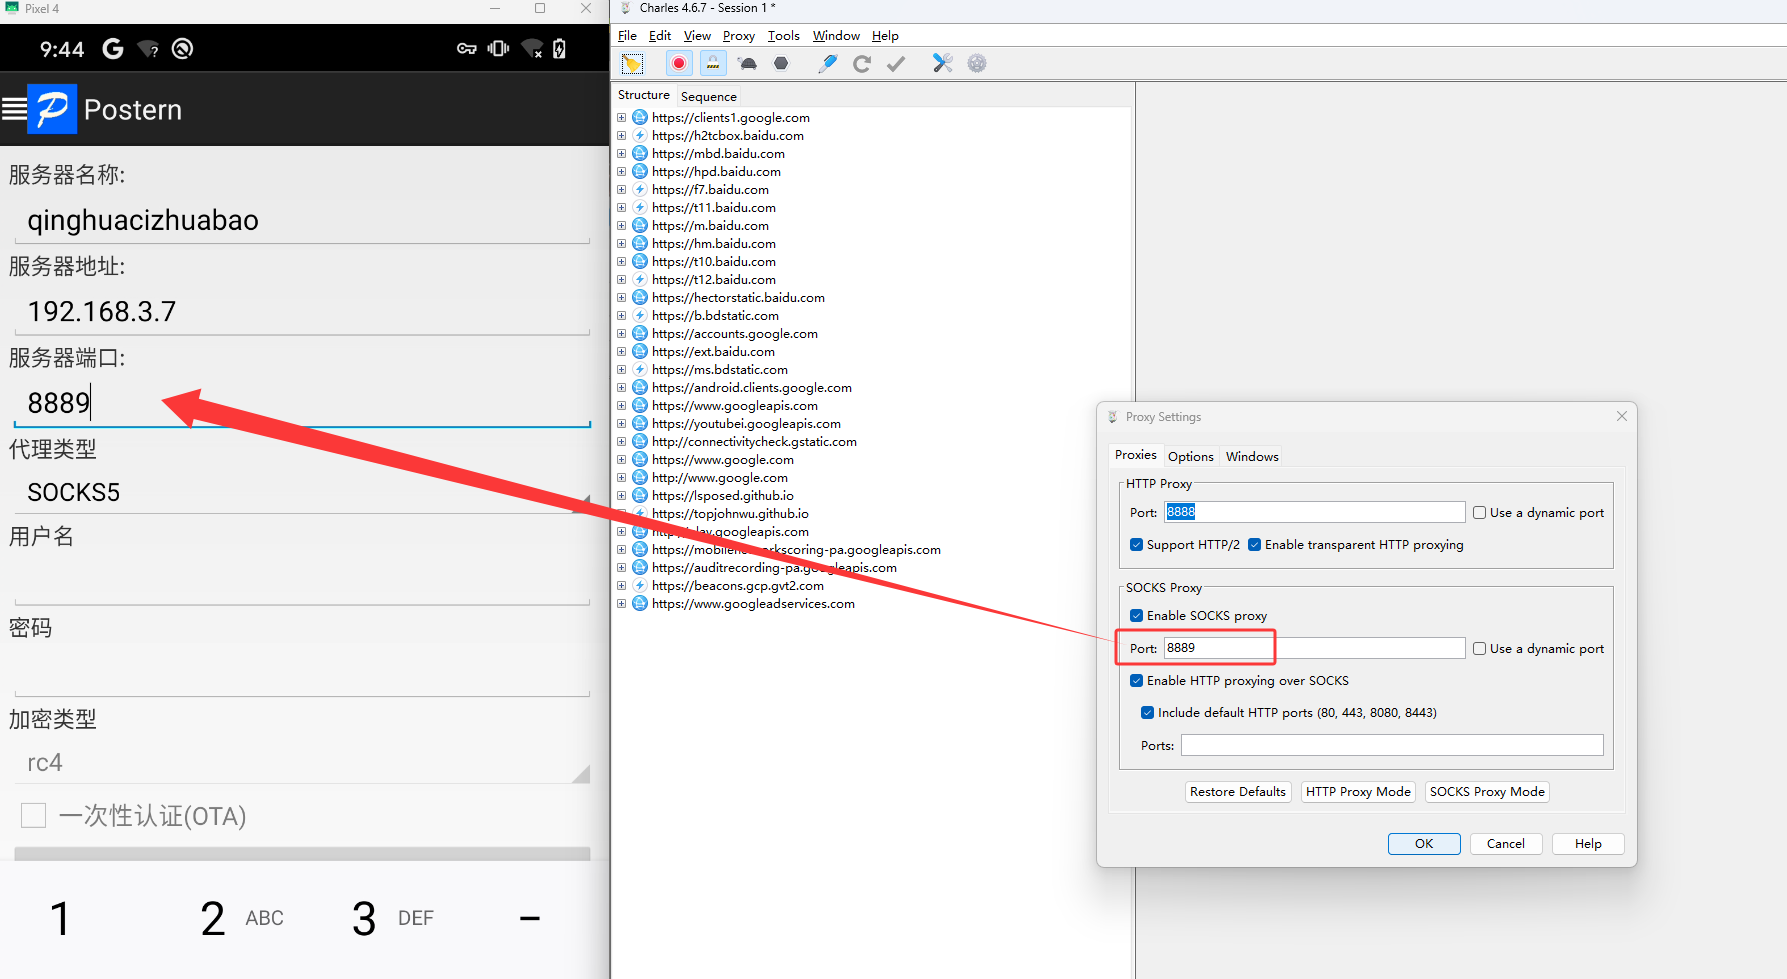
Task: Expand the https://hpd.baidu.com tree node
Action: point(622,172)
